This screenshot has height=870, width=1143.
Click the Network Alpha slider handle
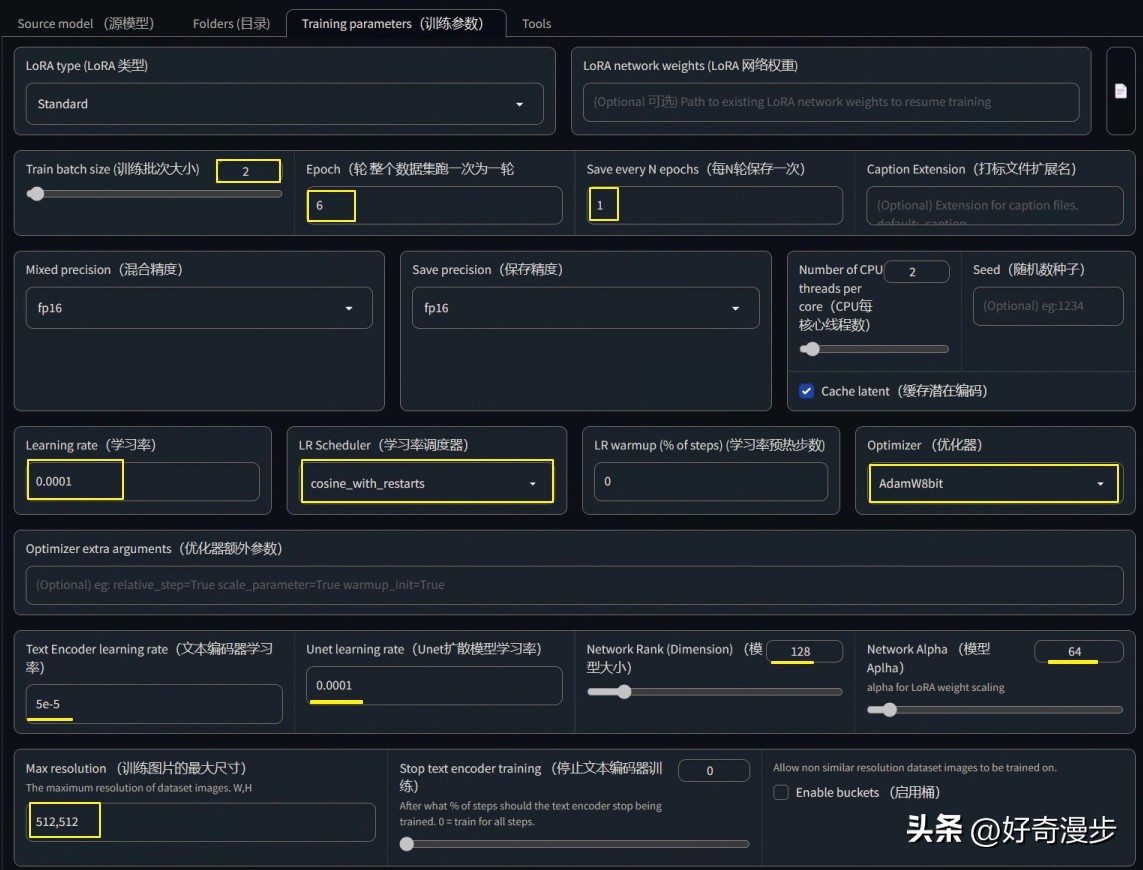[x=886, y=711]
